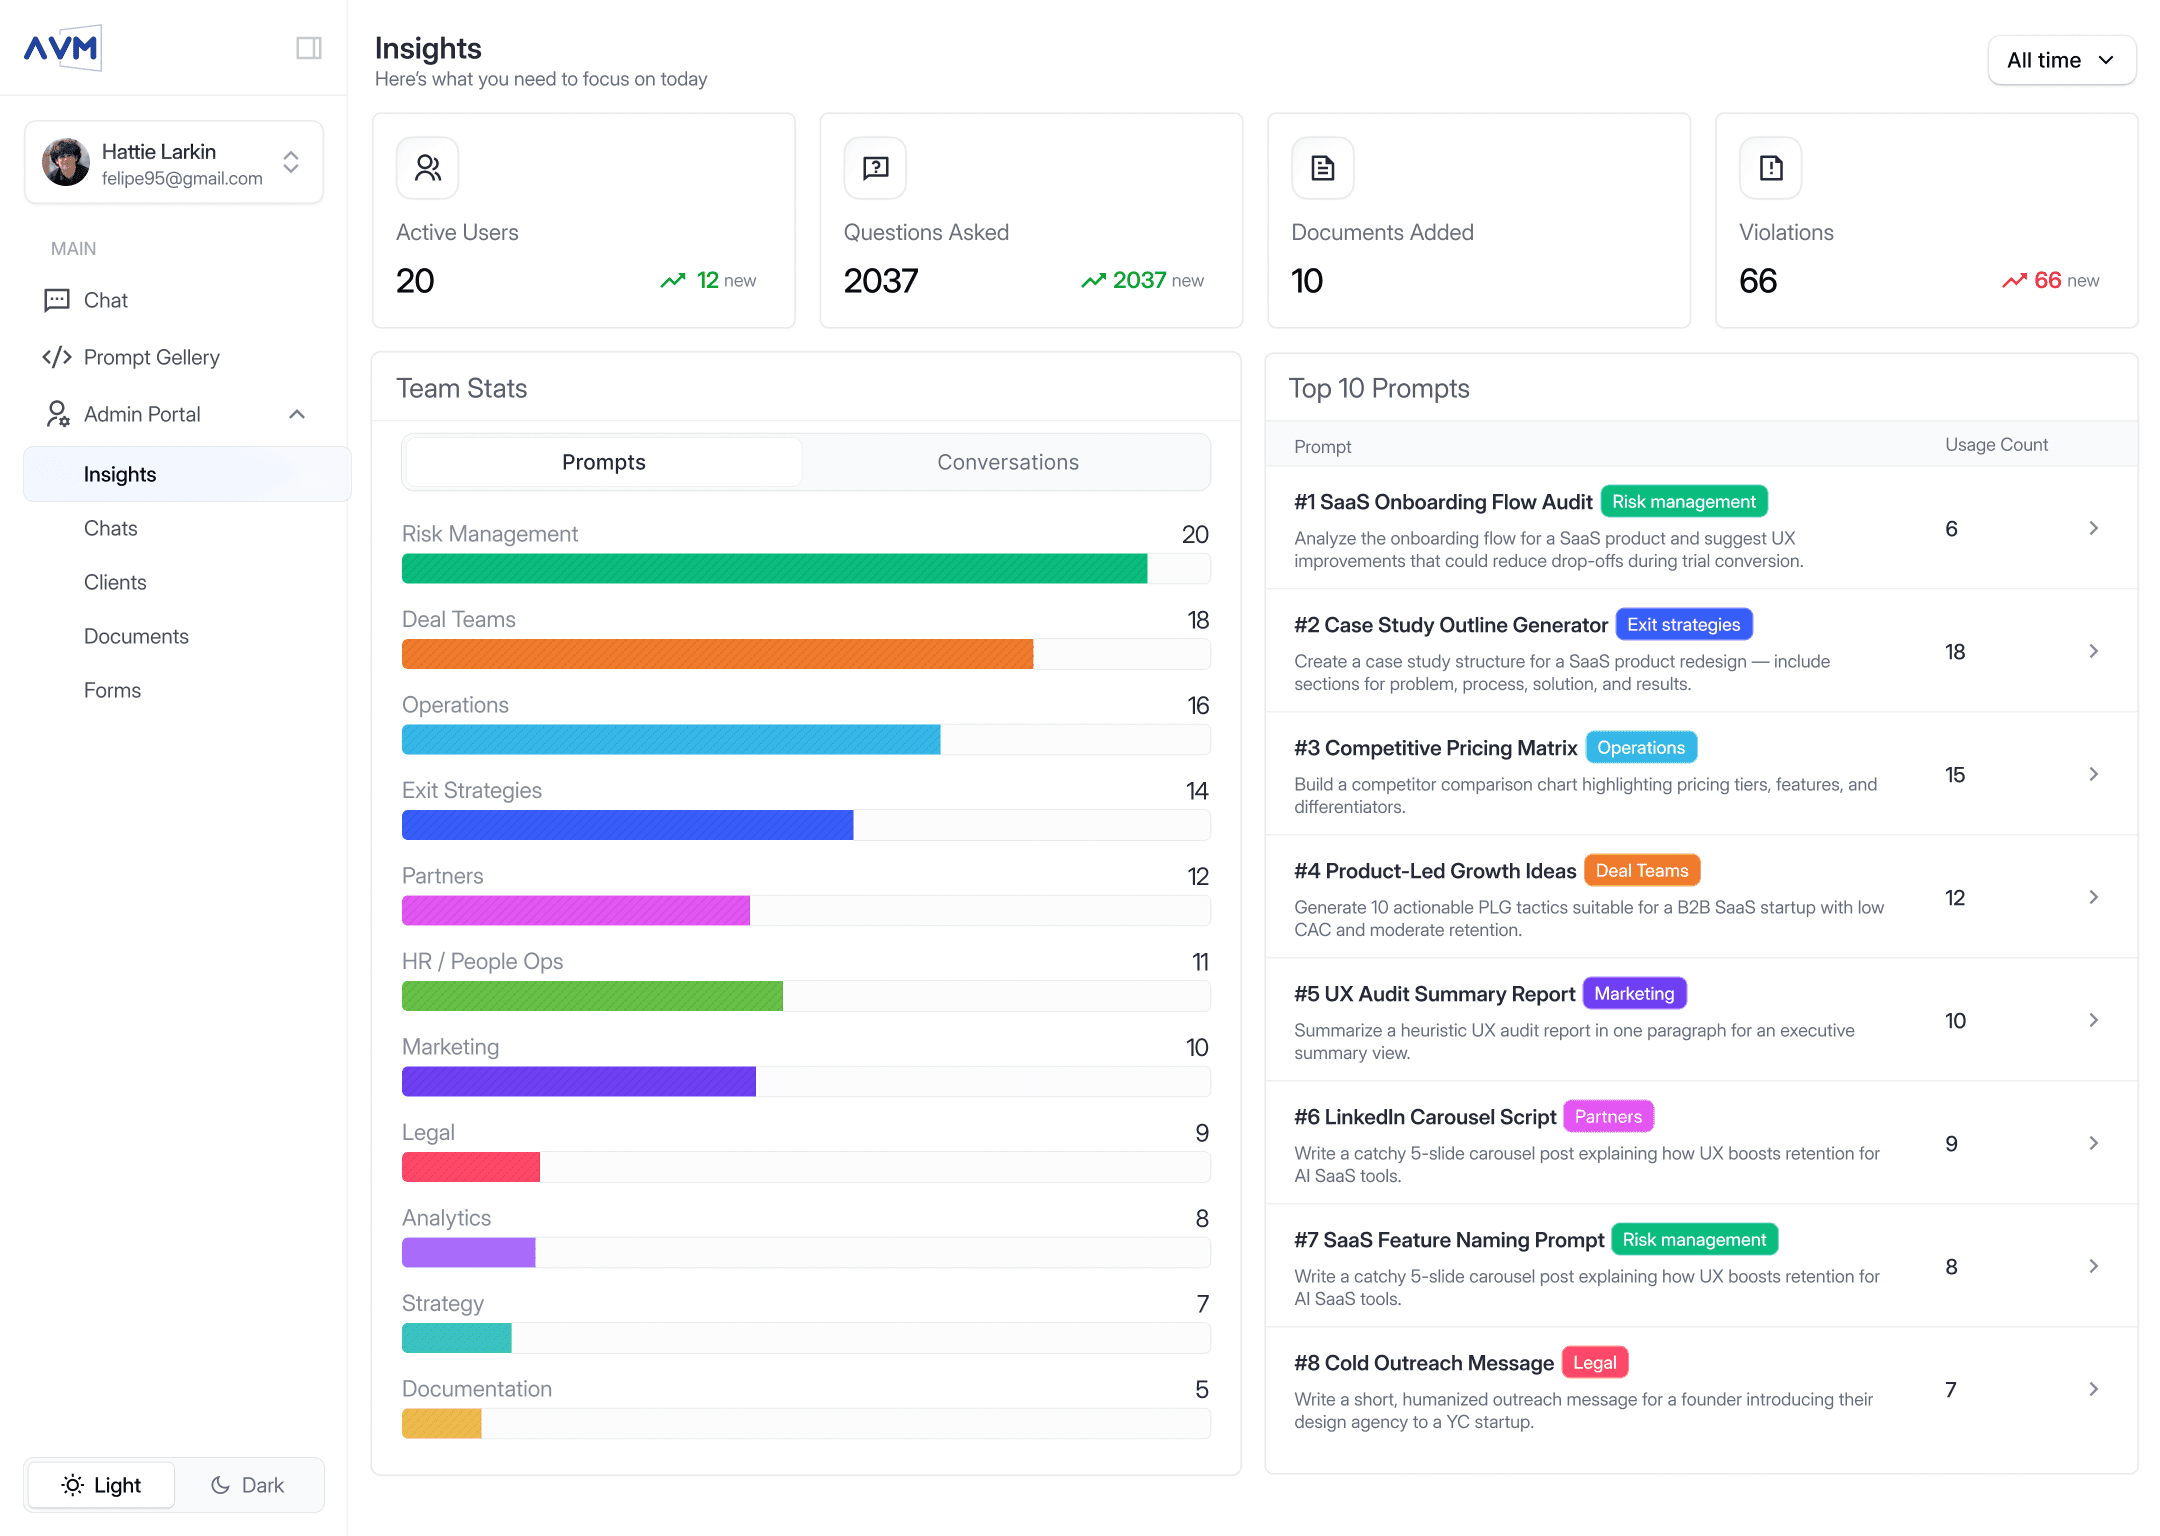Viewport: 2160px width, 1536px height.
Task: Open the Documents sidebar link
Action: pyautogui.click(x=136, y=636)
